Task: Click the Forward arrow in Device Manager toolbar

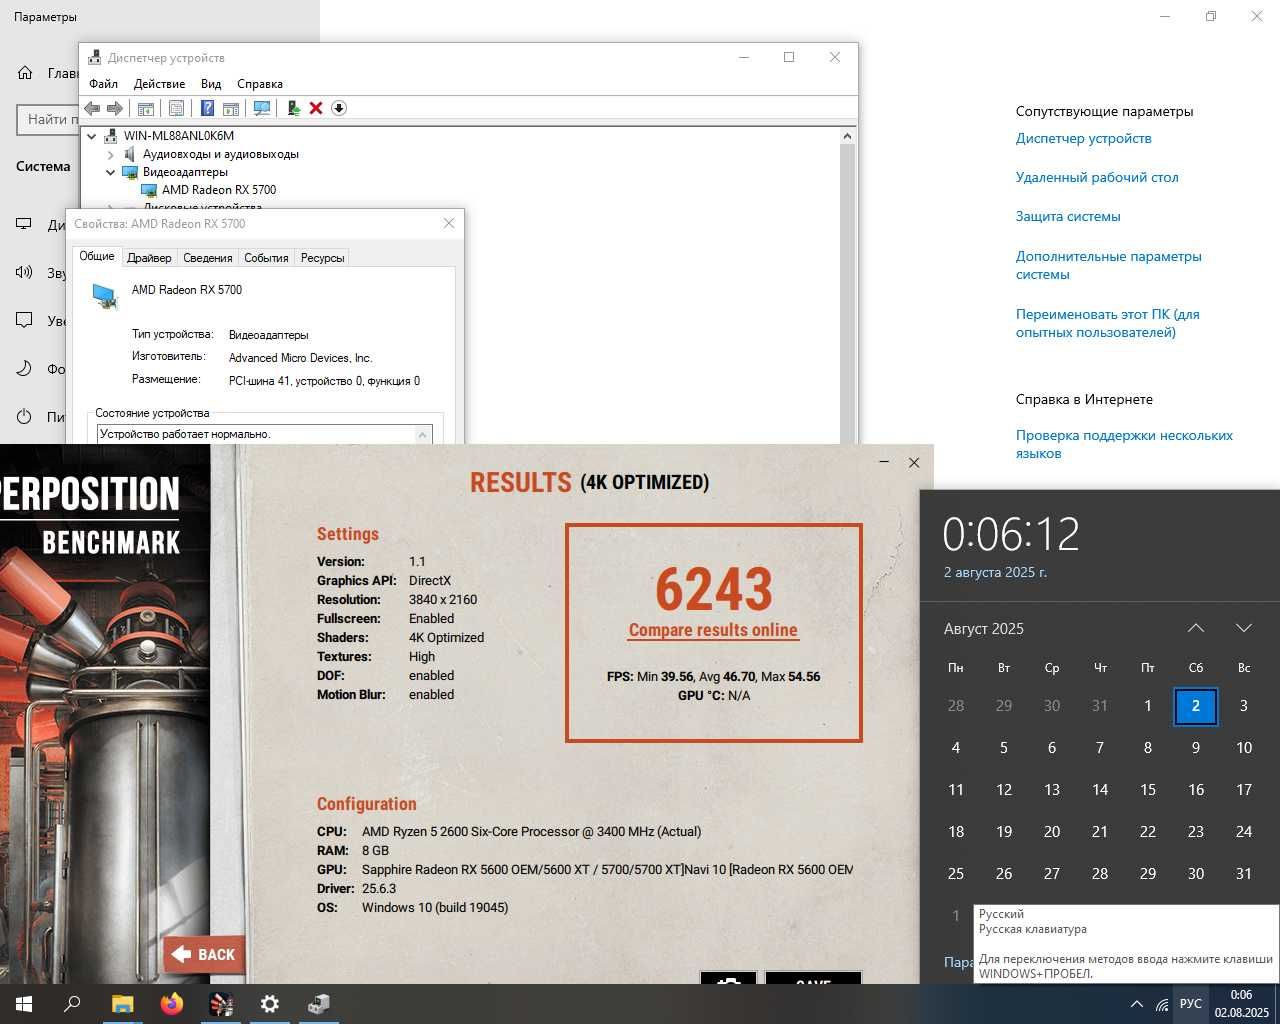Action: point(115,108)
